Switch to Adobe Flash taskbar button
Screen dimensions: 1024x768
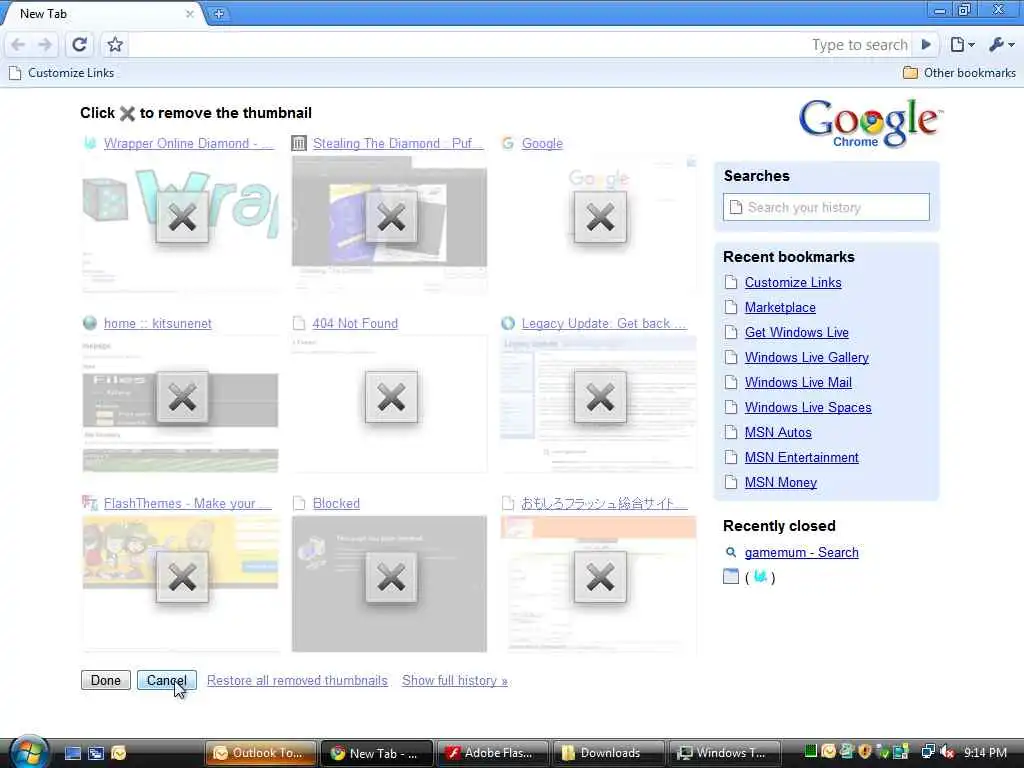pos(492,753)
